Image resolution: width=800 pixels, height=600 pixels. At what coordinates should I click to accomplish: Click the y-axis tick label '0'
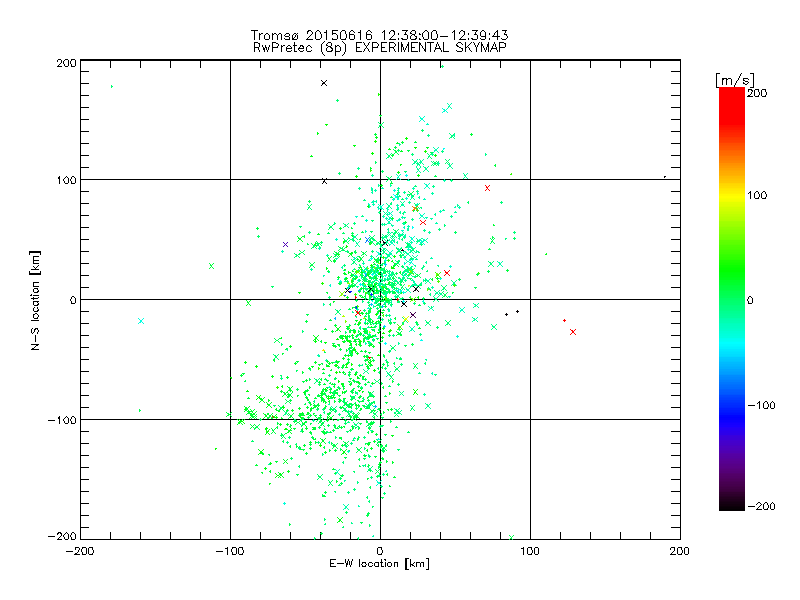(73, 300)
